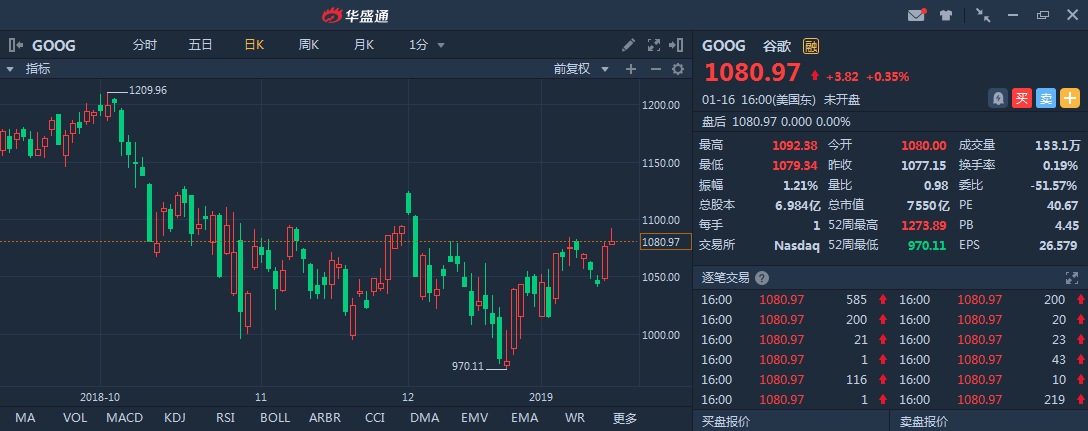
Task: Expand chart to fullscreen
Action: click(x=654, y=46)
